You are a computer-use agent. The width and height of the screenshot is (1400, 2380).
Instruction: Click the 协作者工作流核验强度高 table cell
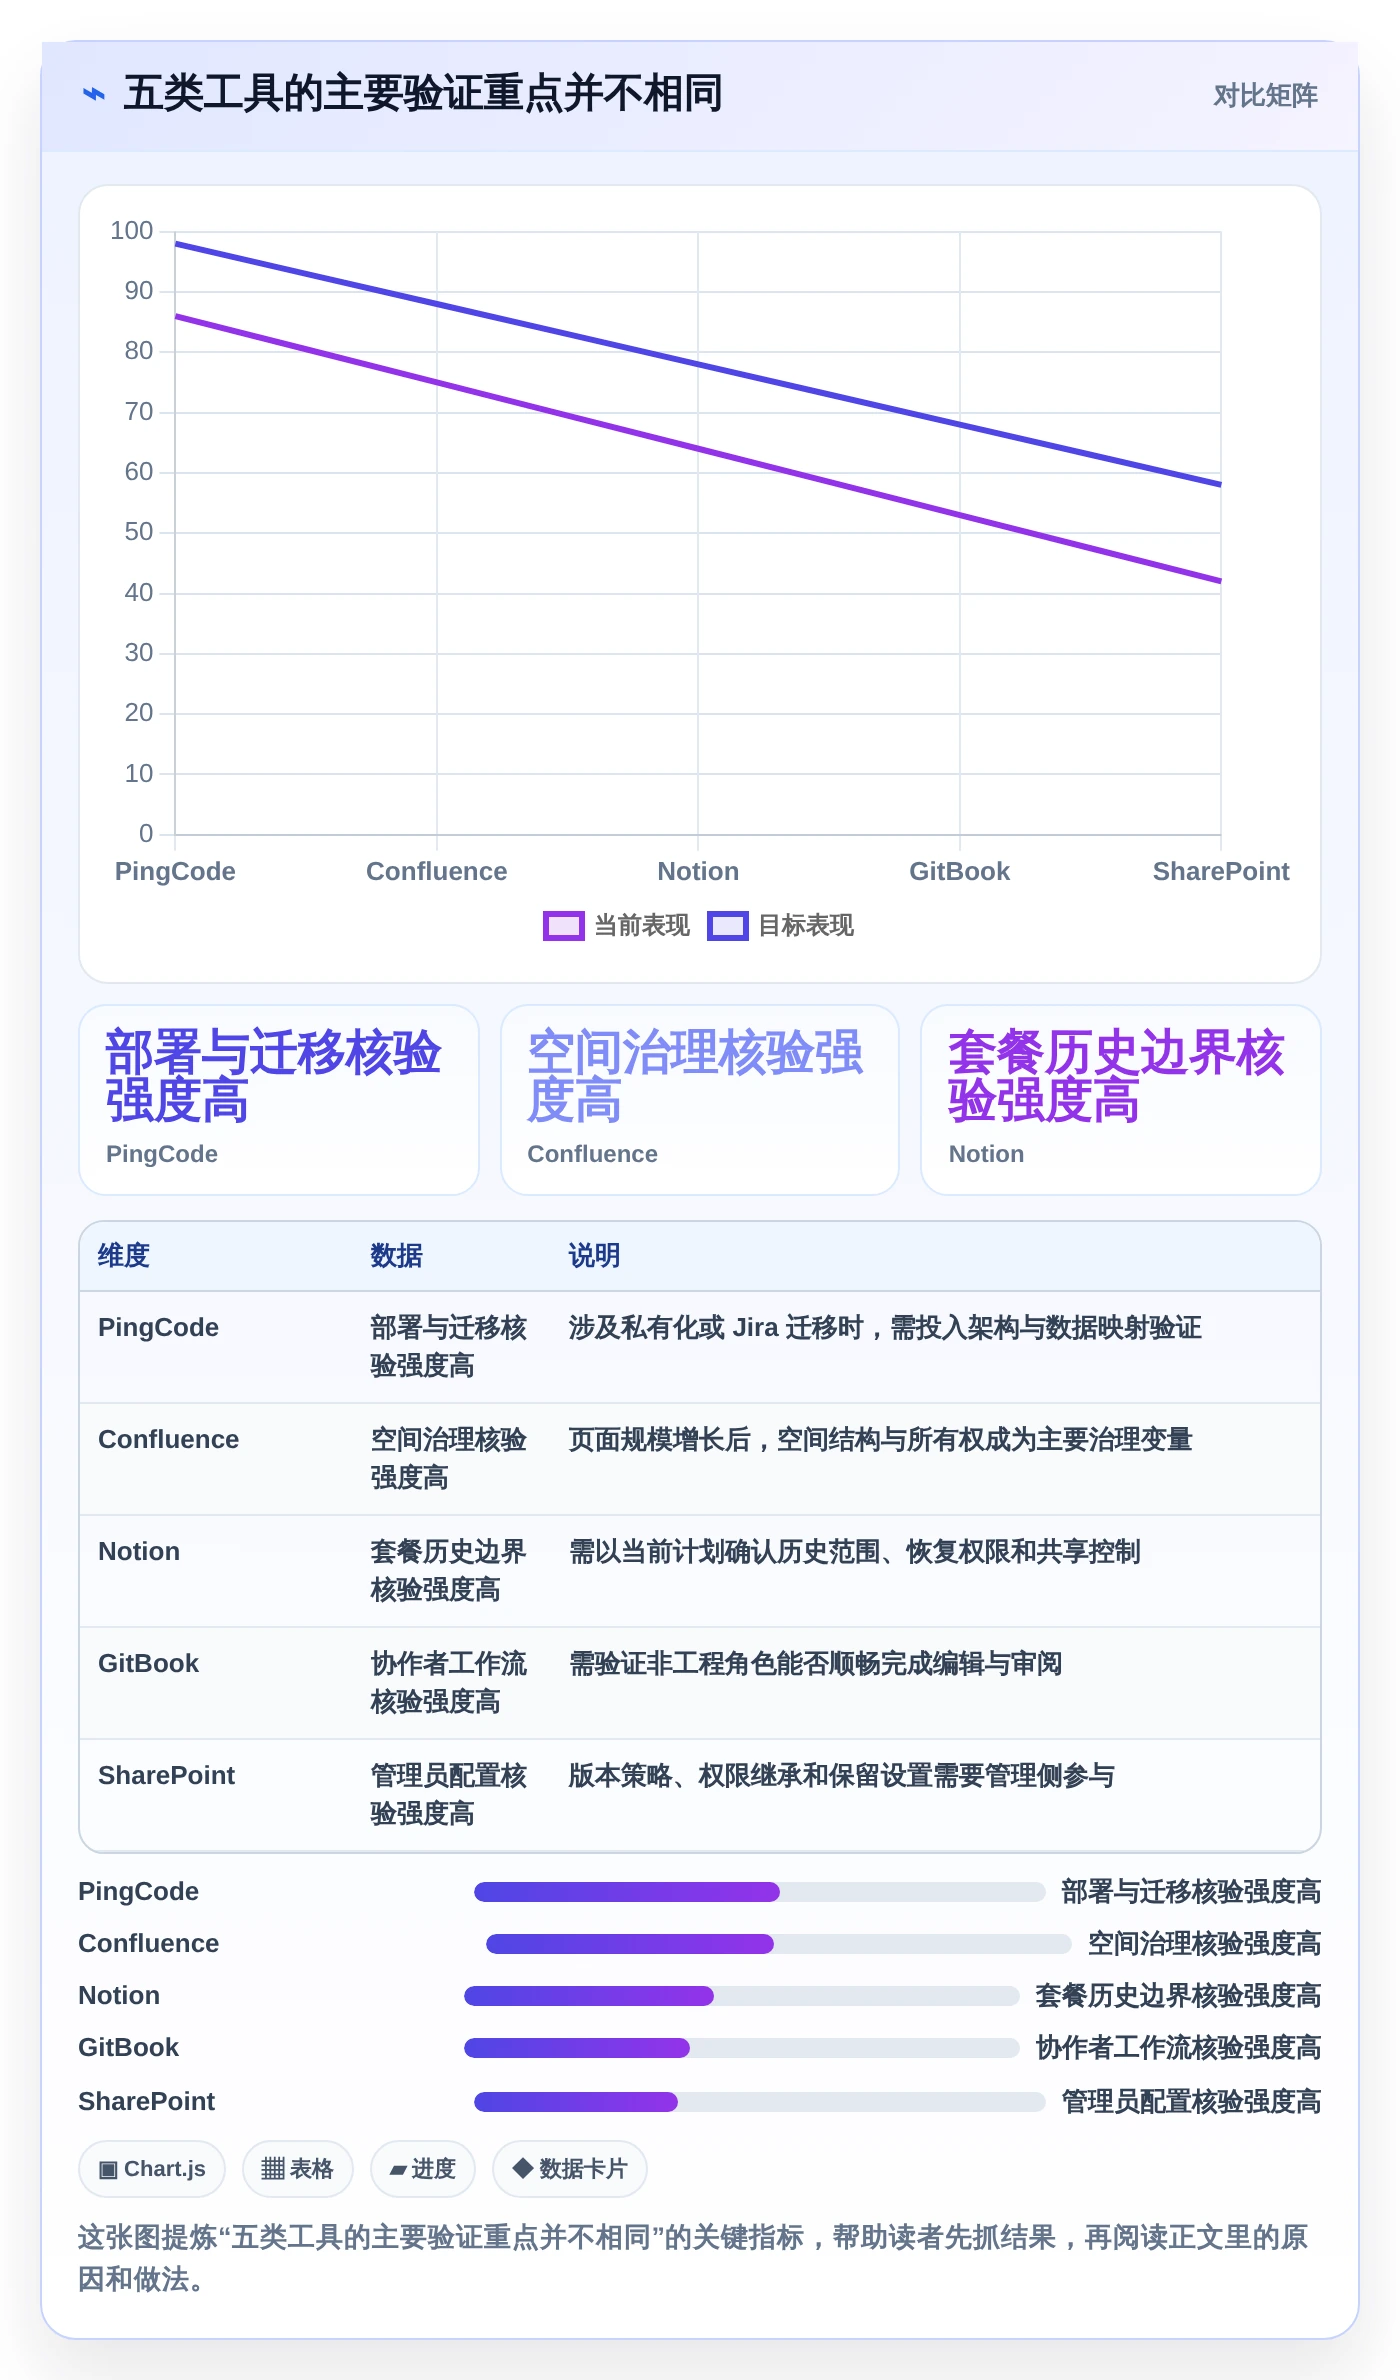(448, 1683)
